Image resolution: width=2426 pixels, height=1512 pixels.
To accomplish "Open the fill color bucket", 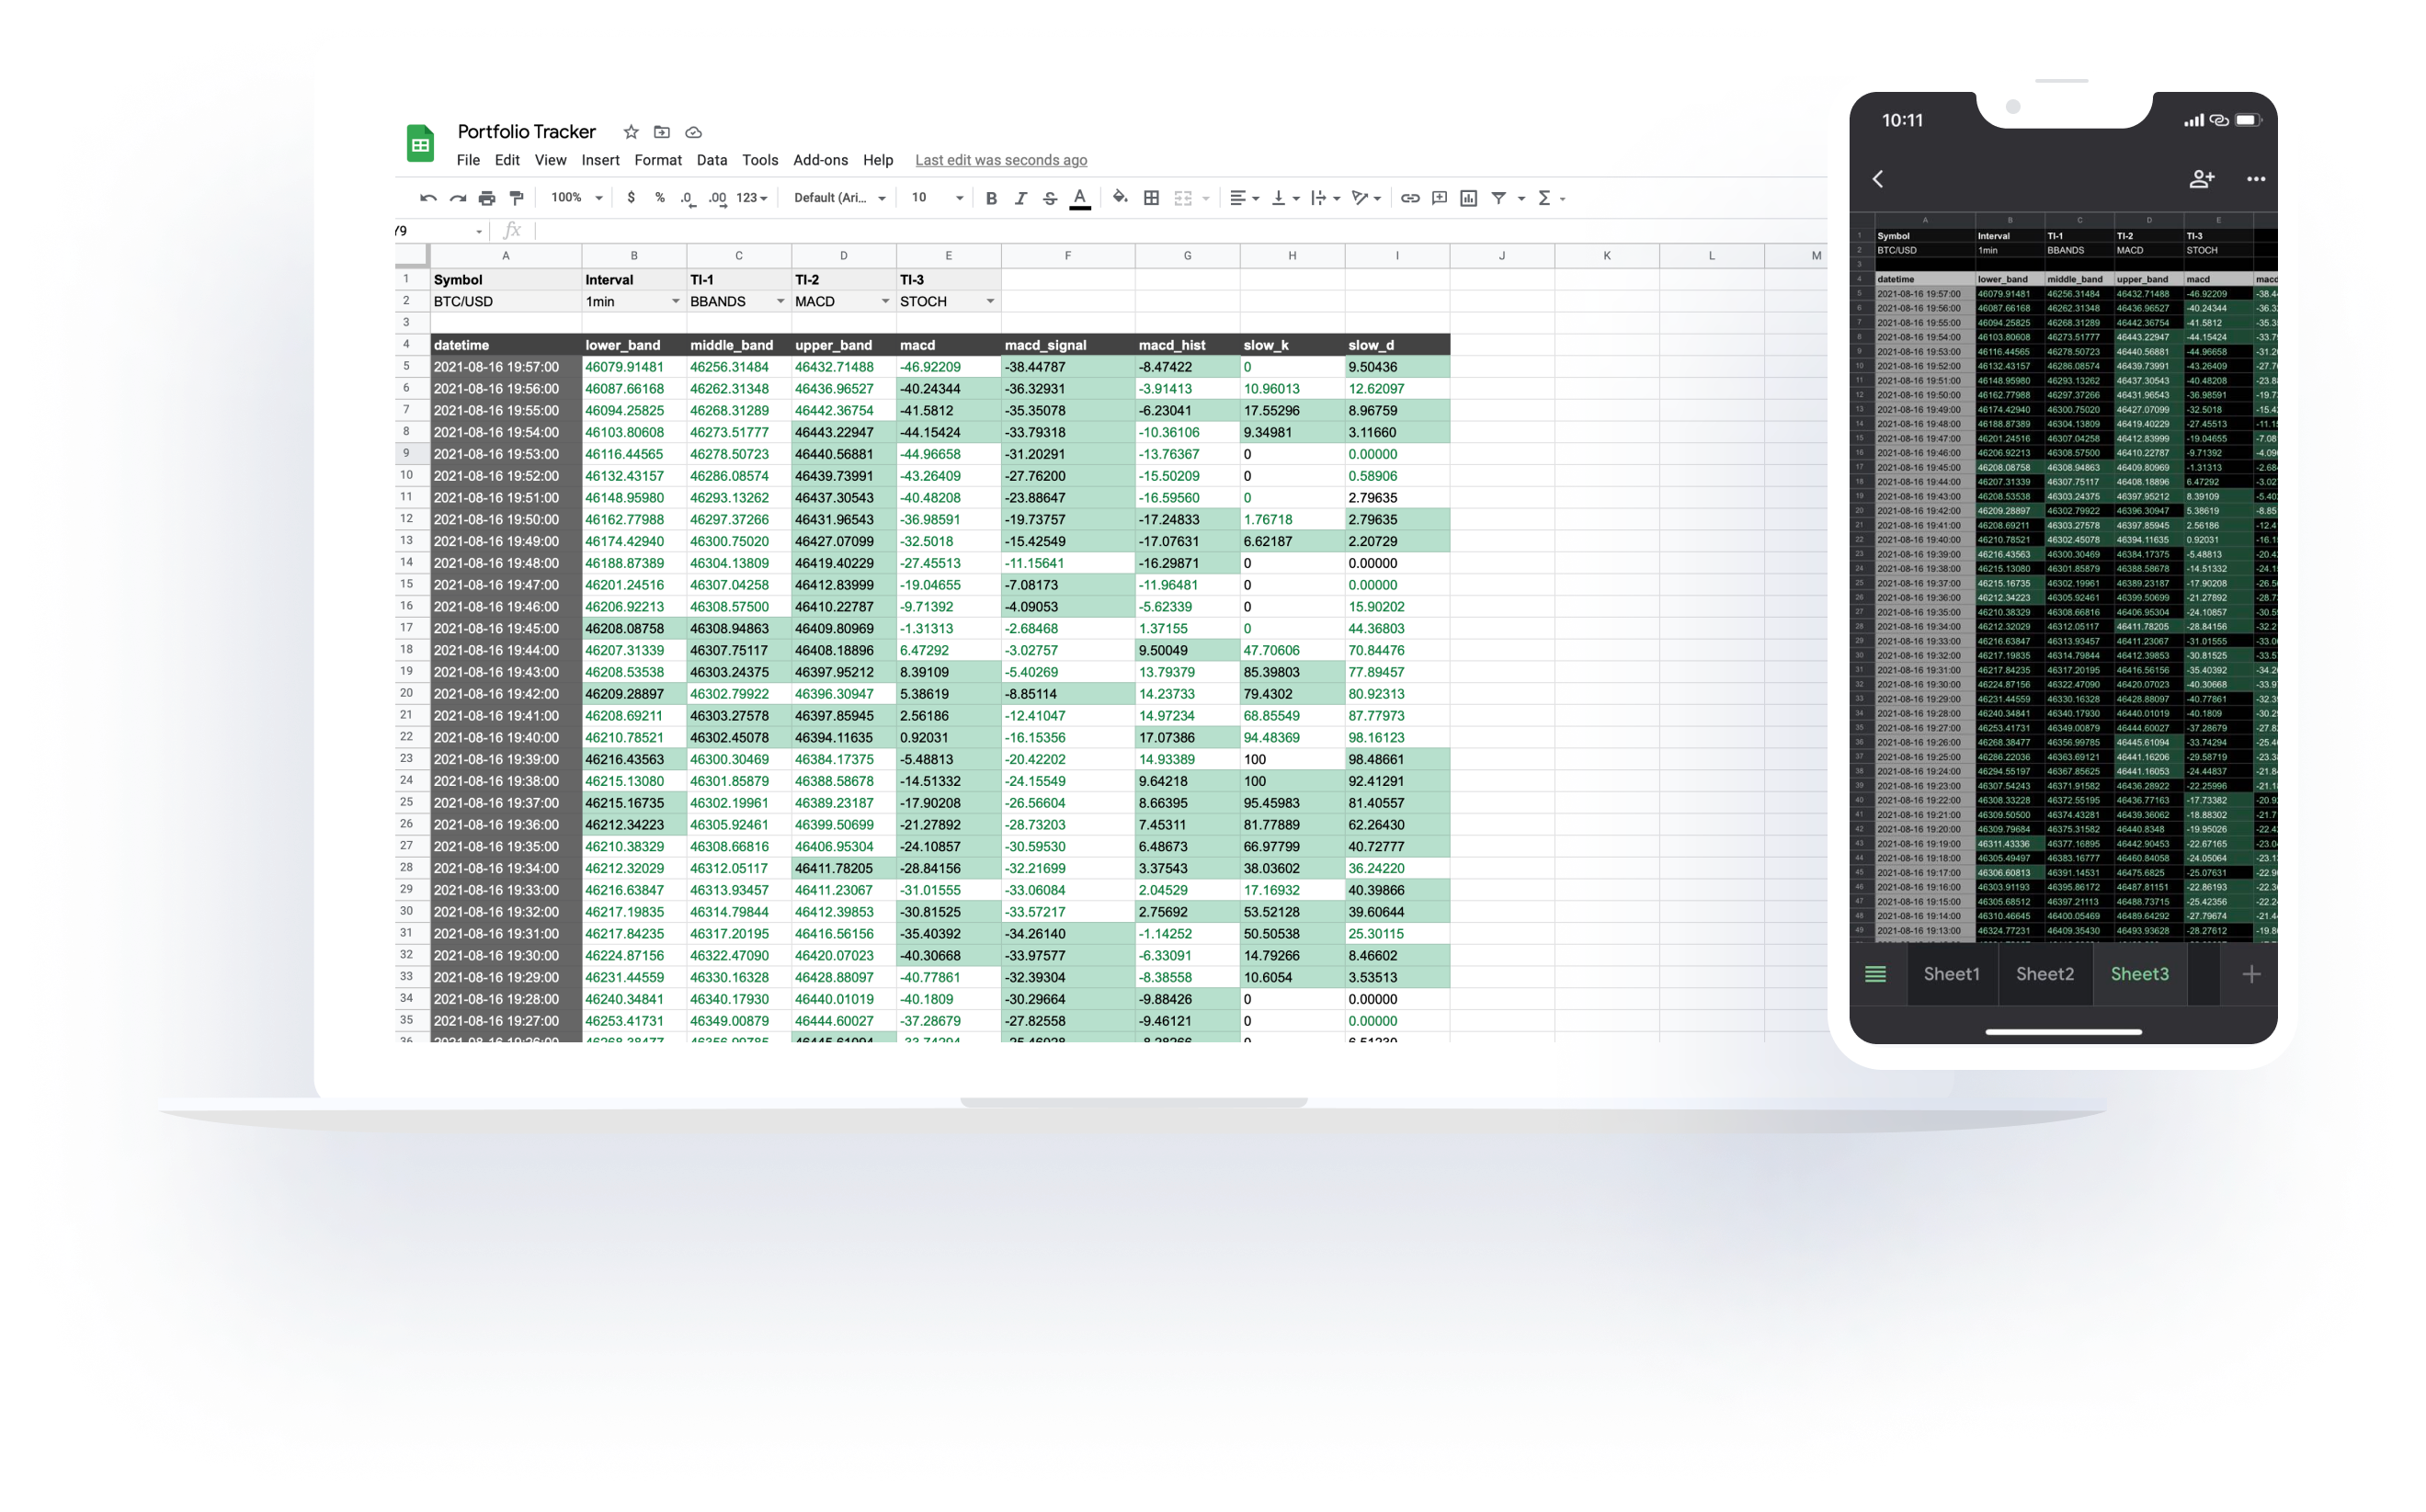I will click(x=1120, y=198).
